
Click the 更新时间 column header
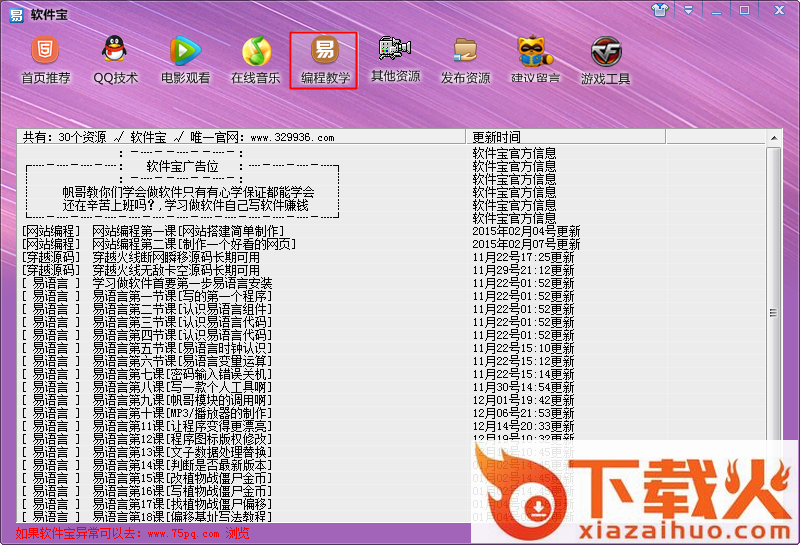tap(620, 137)
